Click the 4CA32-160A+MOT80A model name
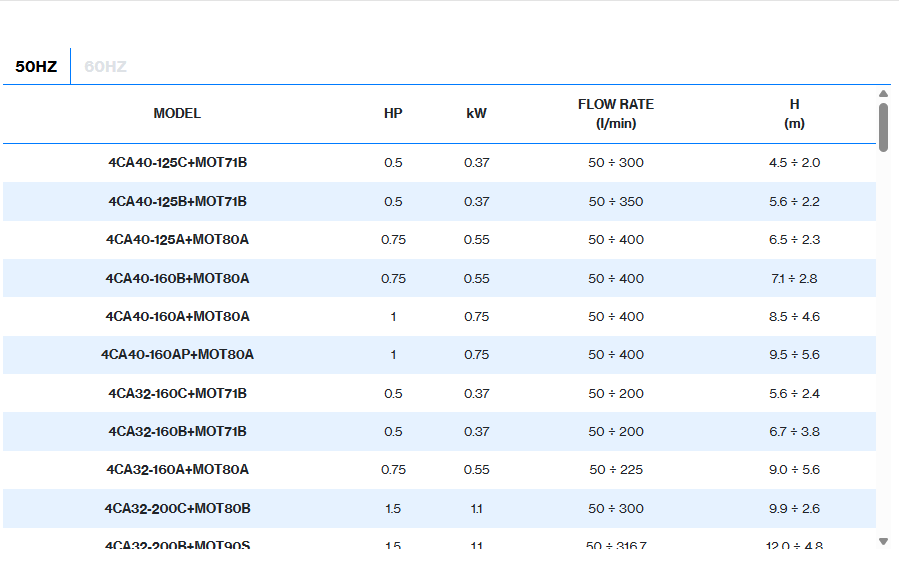Image resolution: width=899 pixels, height=566 pixels. [177, 470]
